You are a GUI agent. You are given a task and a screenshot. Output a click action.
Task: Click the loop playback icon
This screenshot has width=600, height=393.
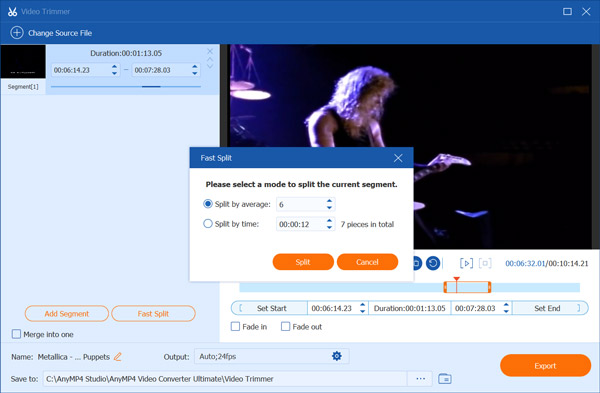[433, 263]
